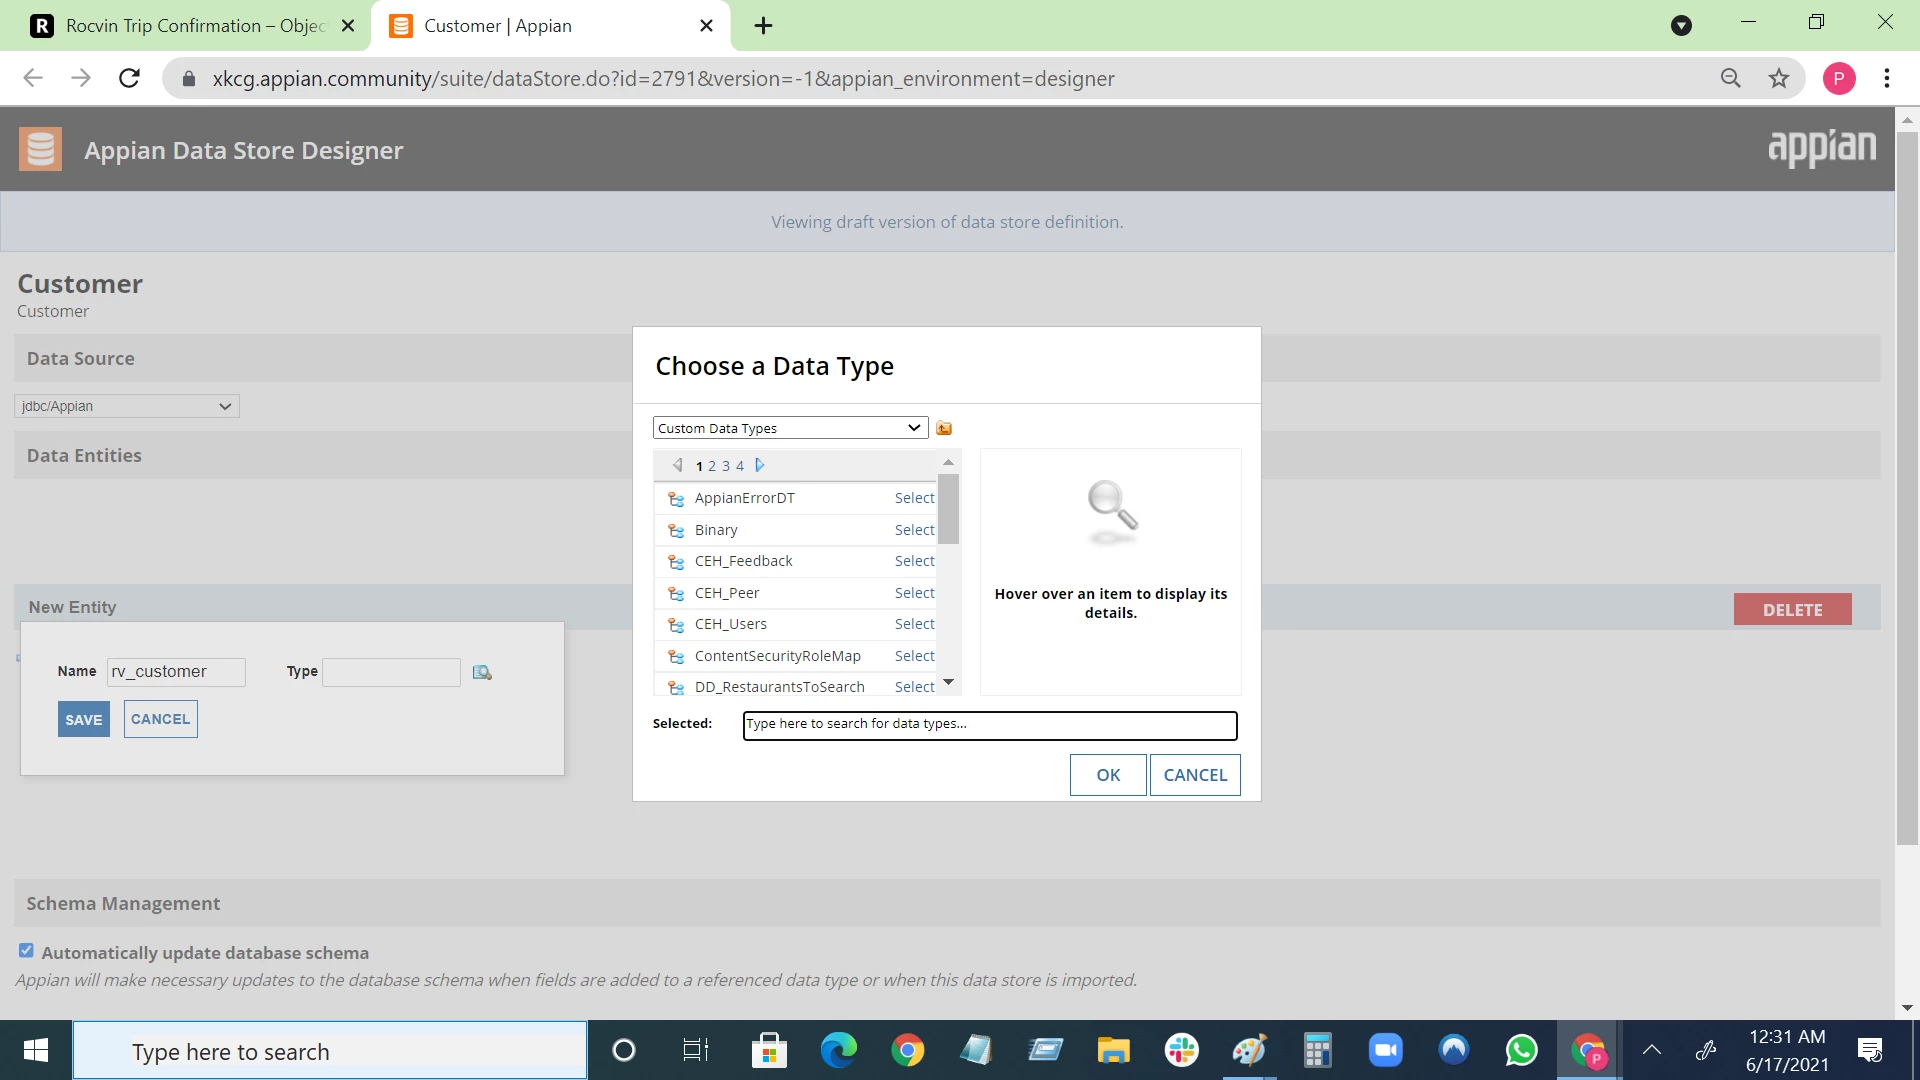Screen dimensions: 1920x1080
Task: Open the Custom Data Types dropdown
Action: coord(790,428)
